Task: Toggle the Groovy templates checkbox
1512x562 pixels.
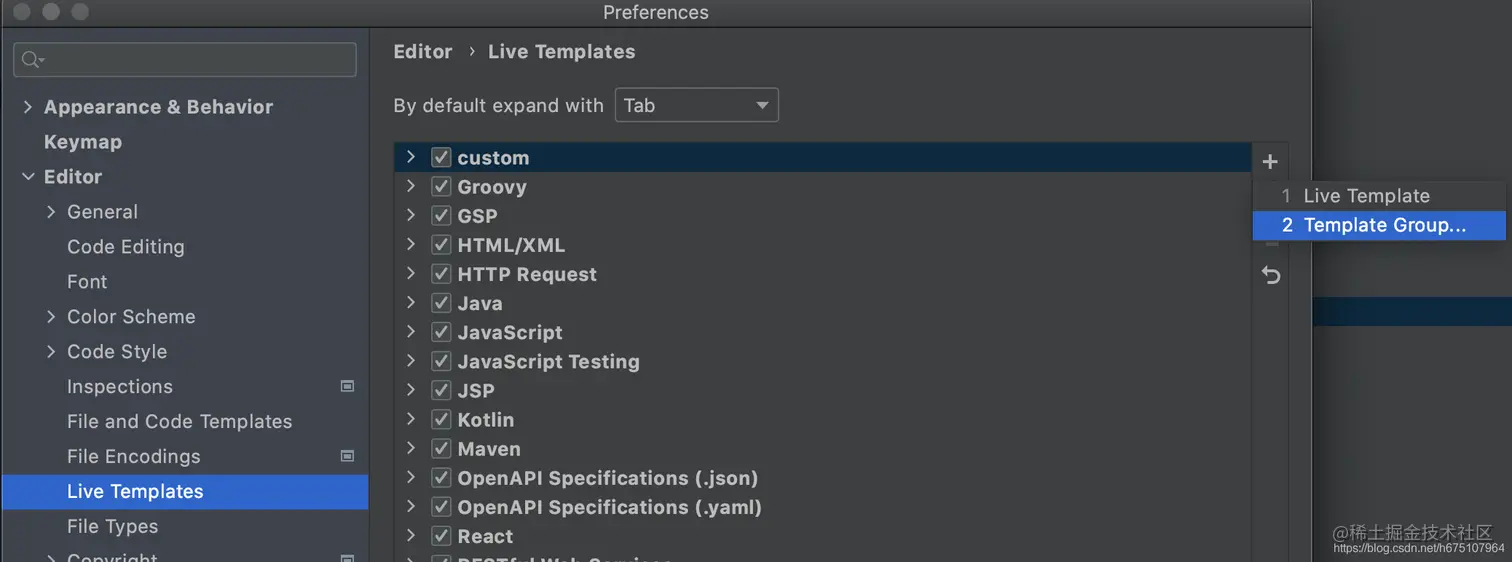Action: tap(441, 187)
